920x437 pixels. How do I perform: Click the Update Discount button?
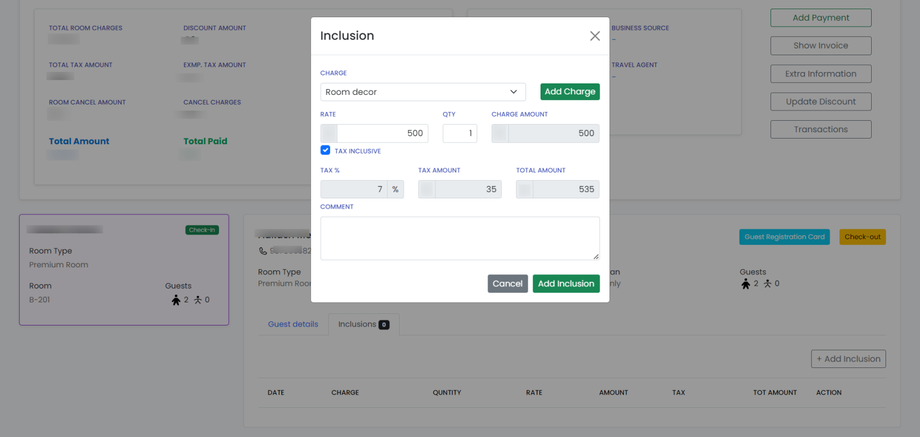tap(820, 102)
